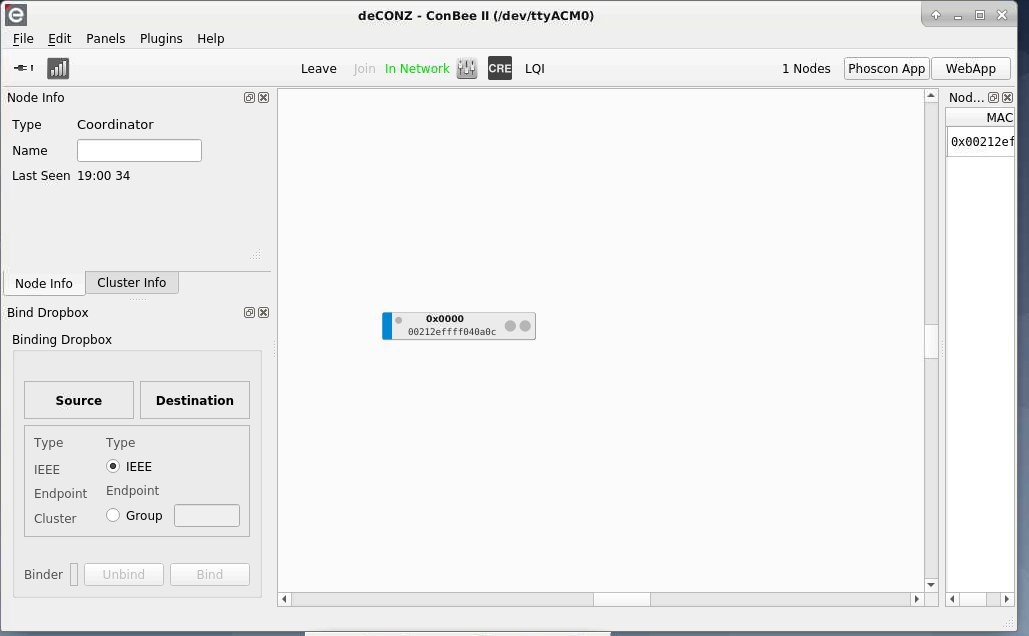Click the USB device connect icon
The height and width of the screenshot is (636, 1029).
[24, 68]
